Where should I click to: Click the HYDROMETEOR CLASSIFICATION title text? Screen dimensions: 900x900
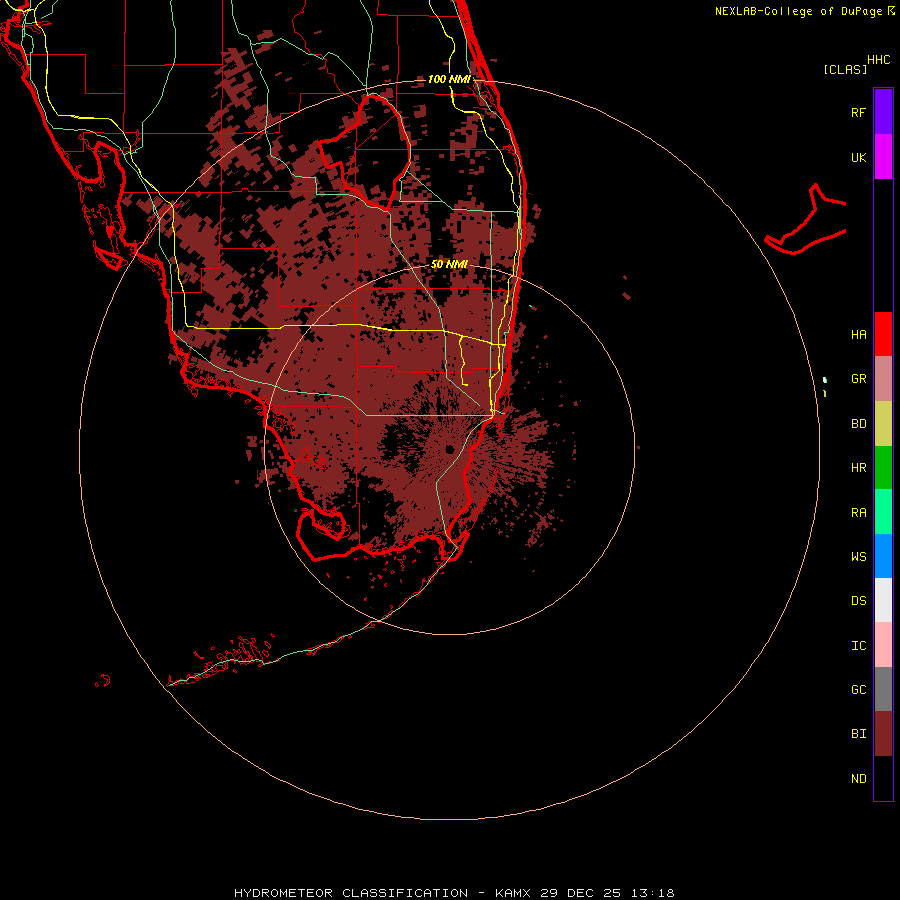(351, 893)
